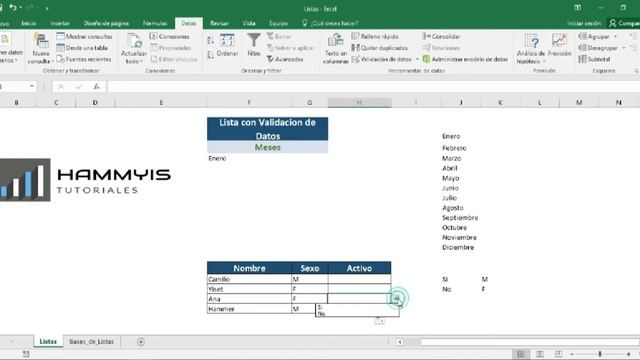Open the Activo dropdown arrow in Ana row

(396, 299)
